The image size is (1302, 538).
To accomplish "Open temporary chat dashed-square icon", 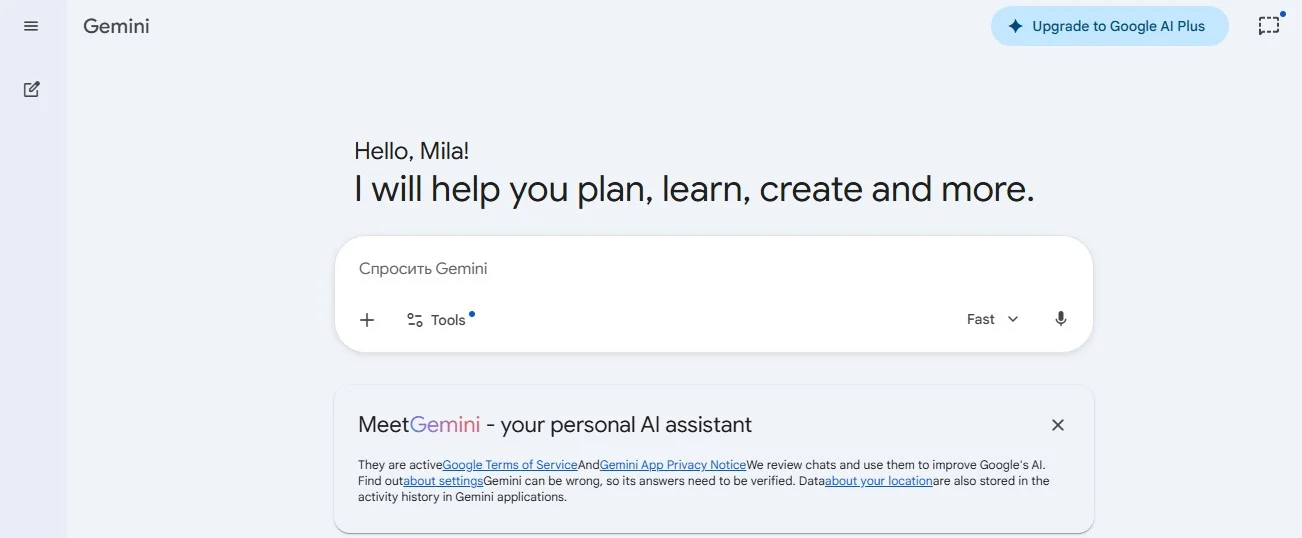I will (1268, 26).
